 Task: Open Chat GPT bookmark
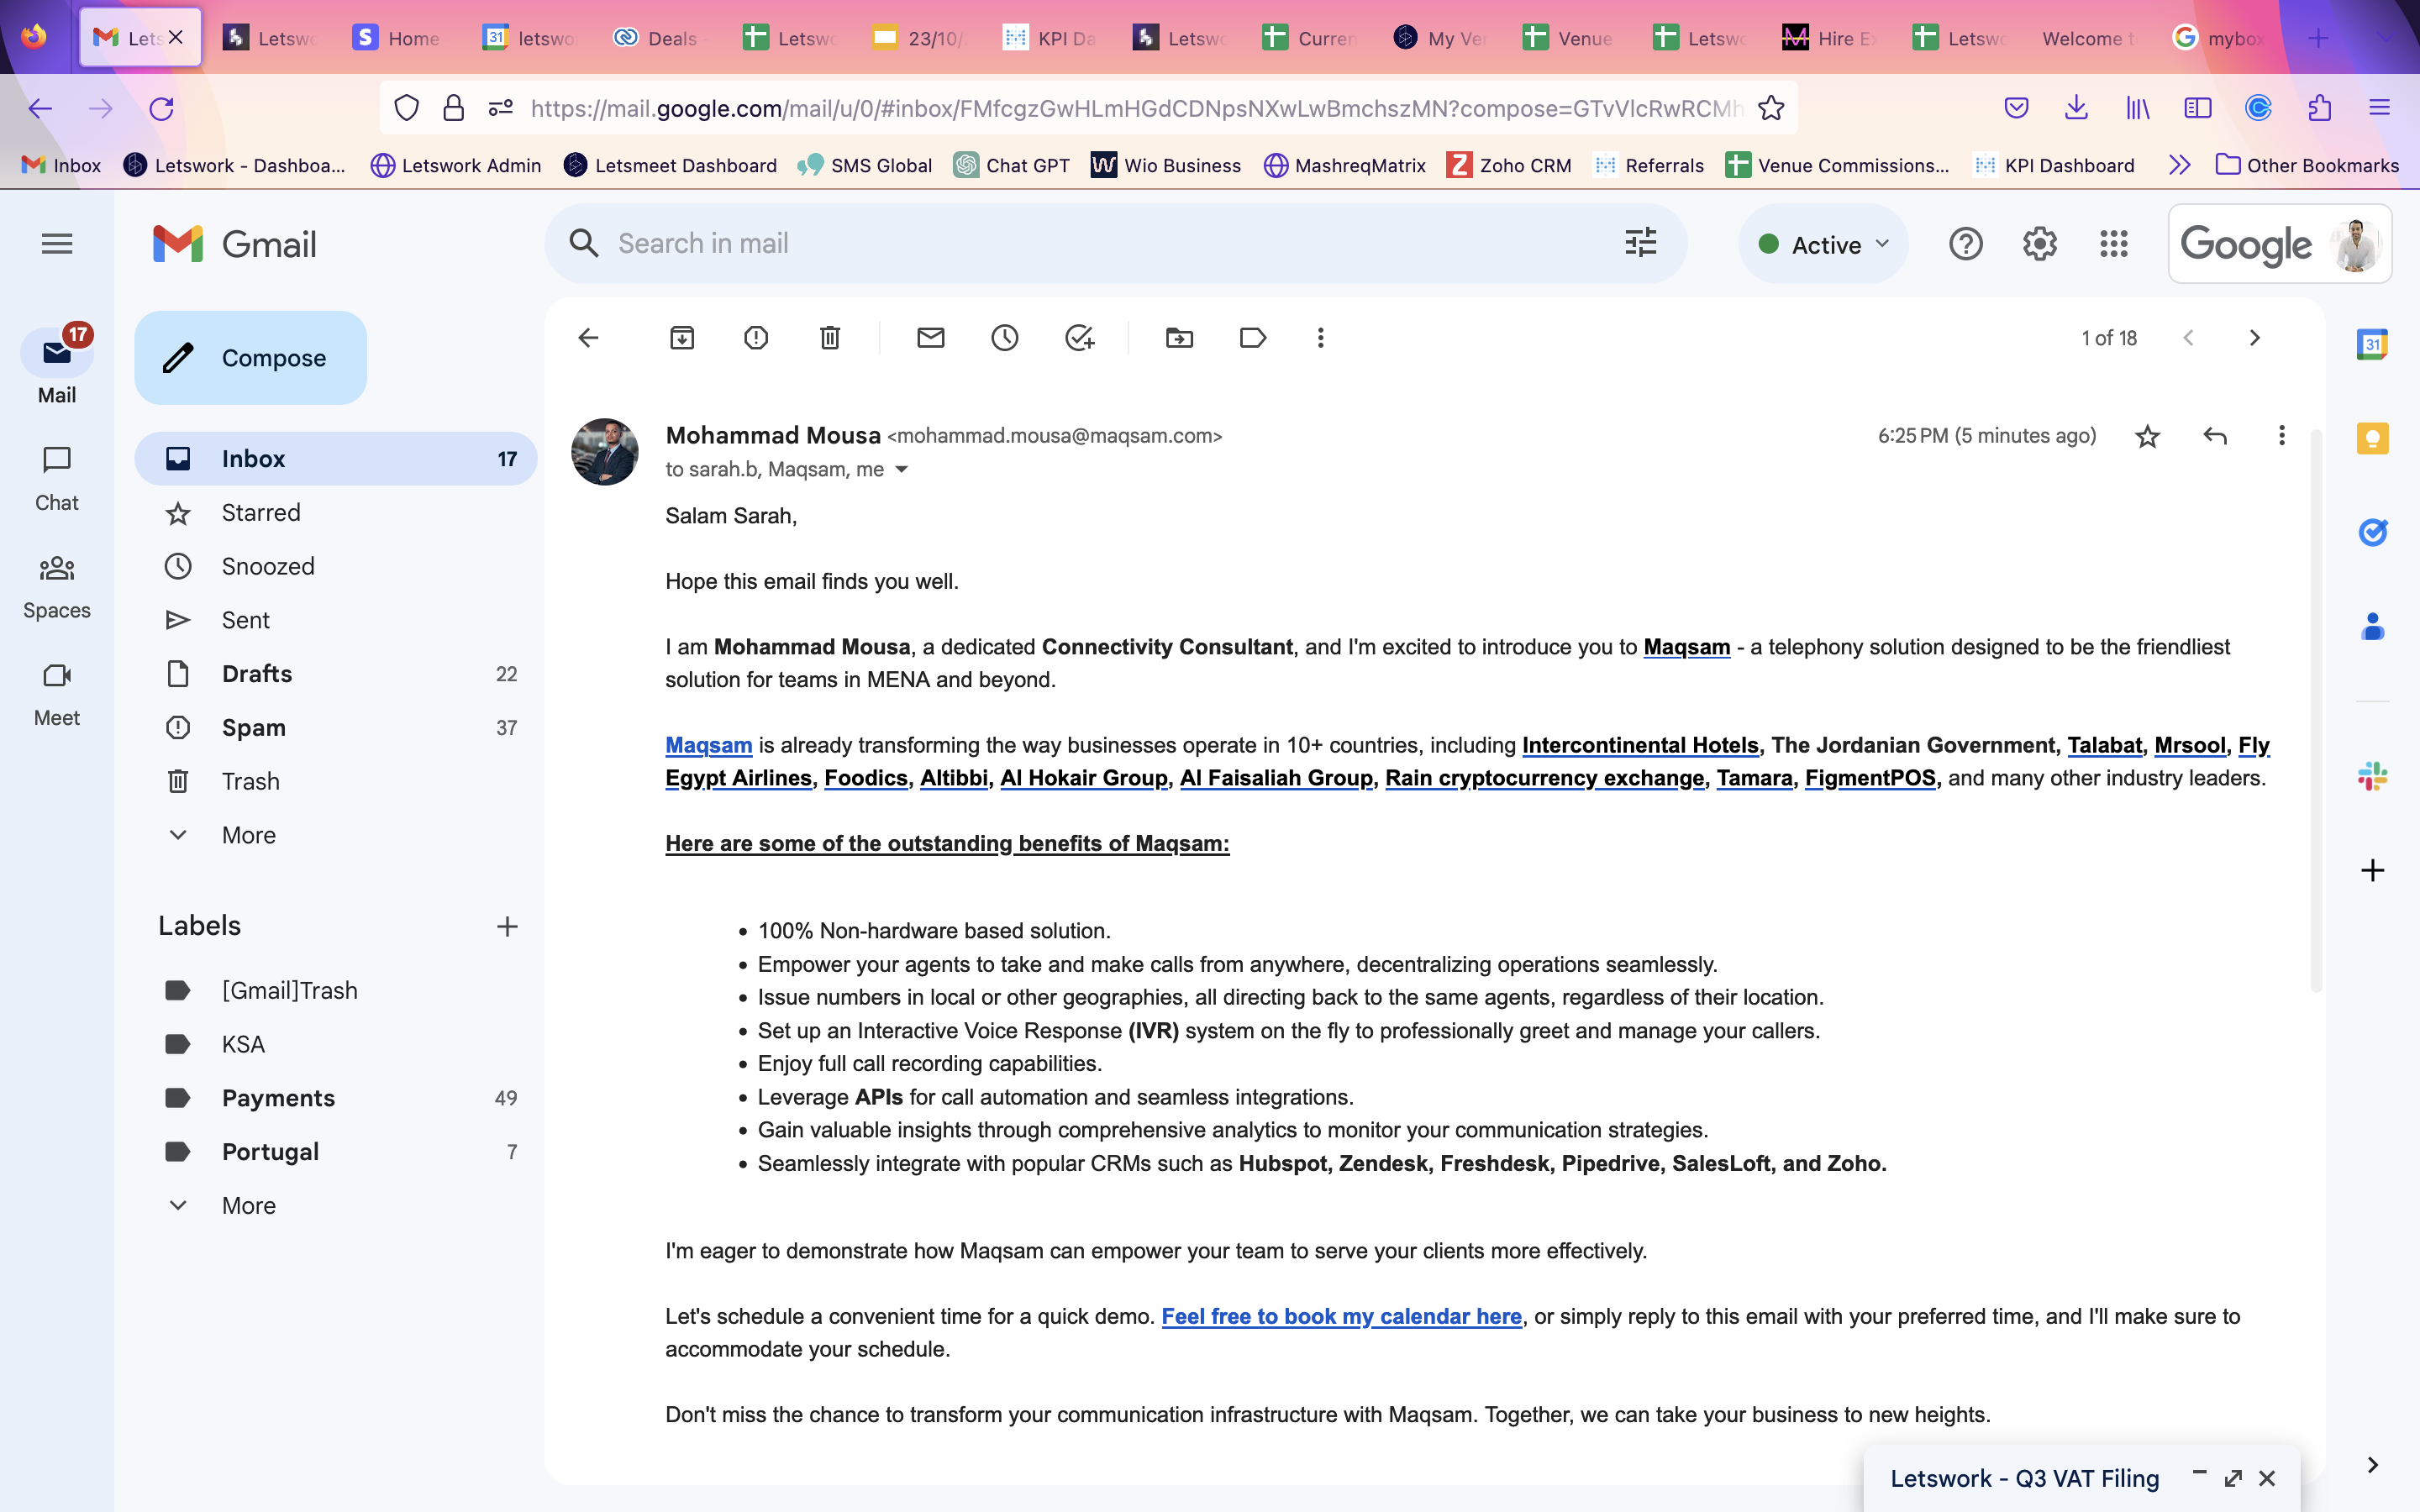pos(1012,165)
